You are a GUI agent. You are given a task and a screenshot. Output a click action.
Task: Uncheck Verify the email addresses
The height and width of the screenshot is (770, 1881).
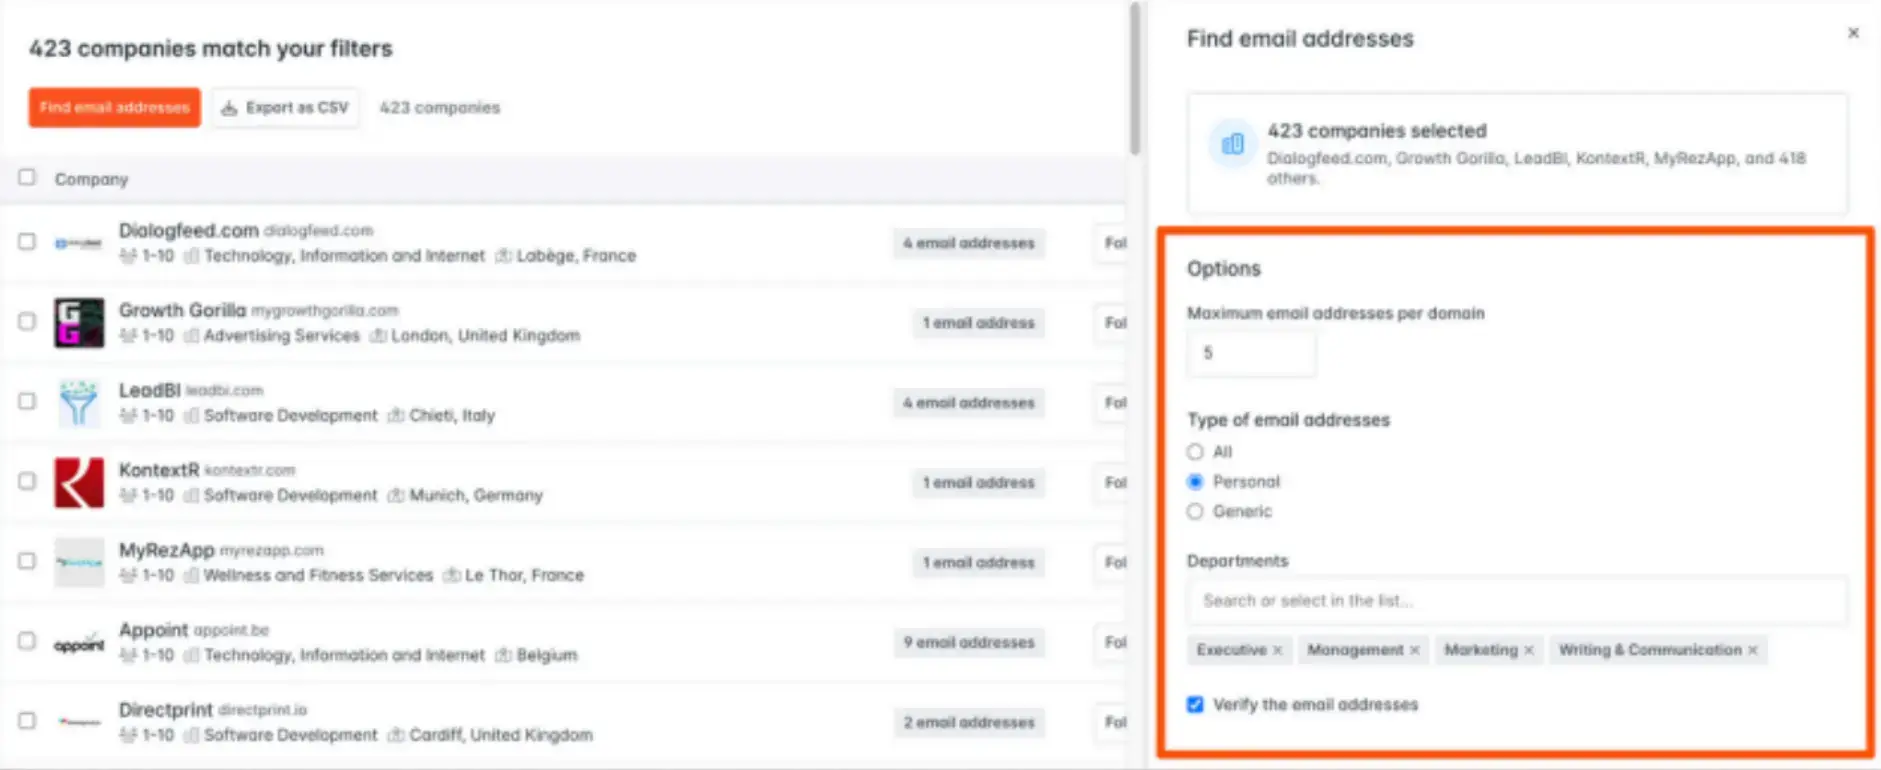pyautogui.click(x=1195, y=705)
